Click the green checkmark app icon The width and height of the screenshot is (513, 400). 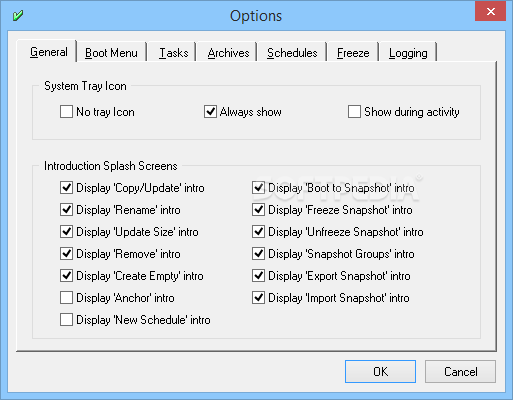pos(18,15)
